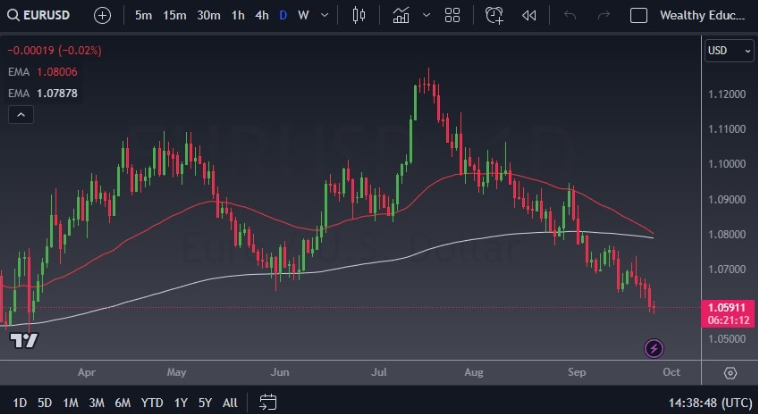
Task: Select the EMA 1.08006 indicator legend
Action: tap(43, 72)
